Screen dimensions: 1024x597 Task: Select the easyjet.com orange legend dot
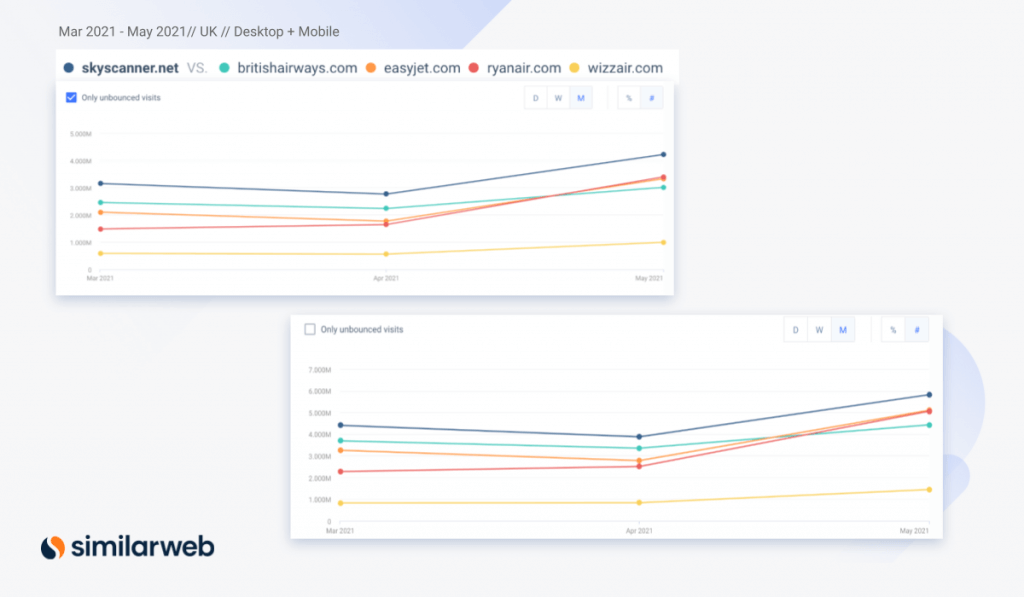tap(371, 68)
